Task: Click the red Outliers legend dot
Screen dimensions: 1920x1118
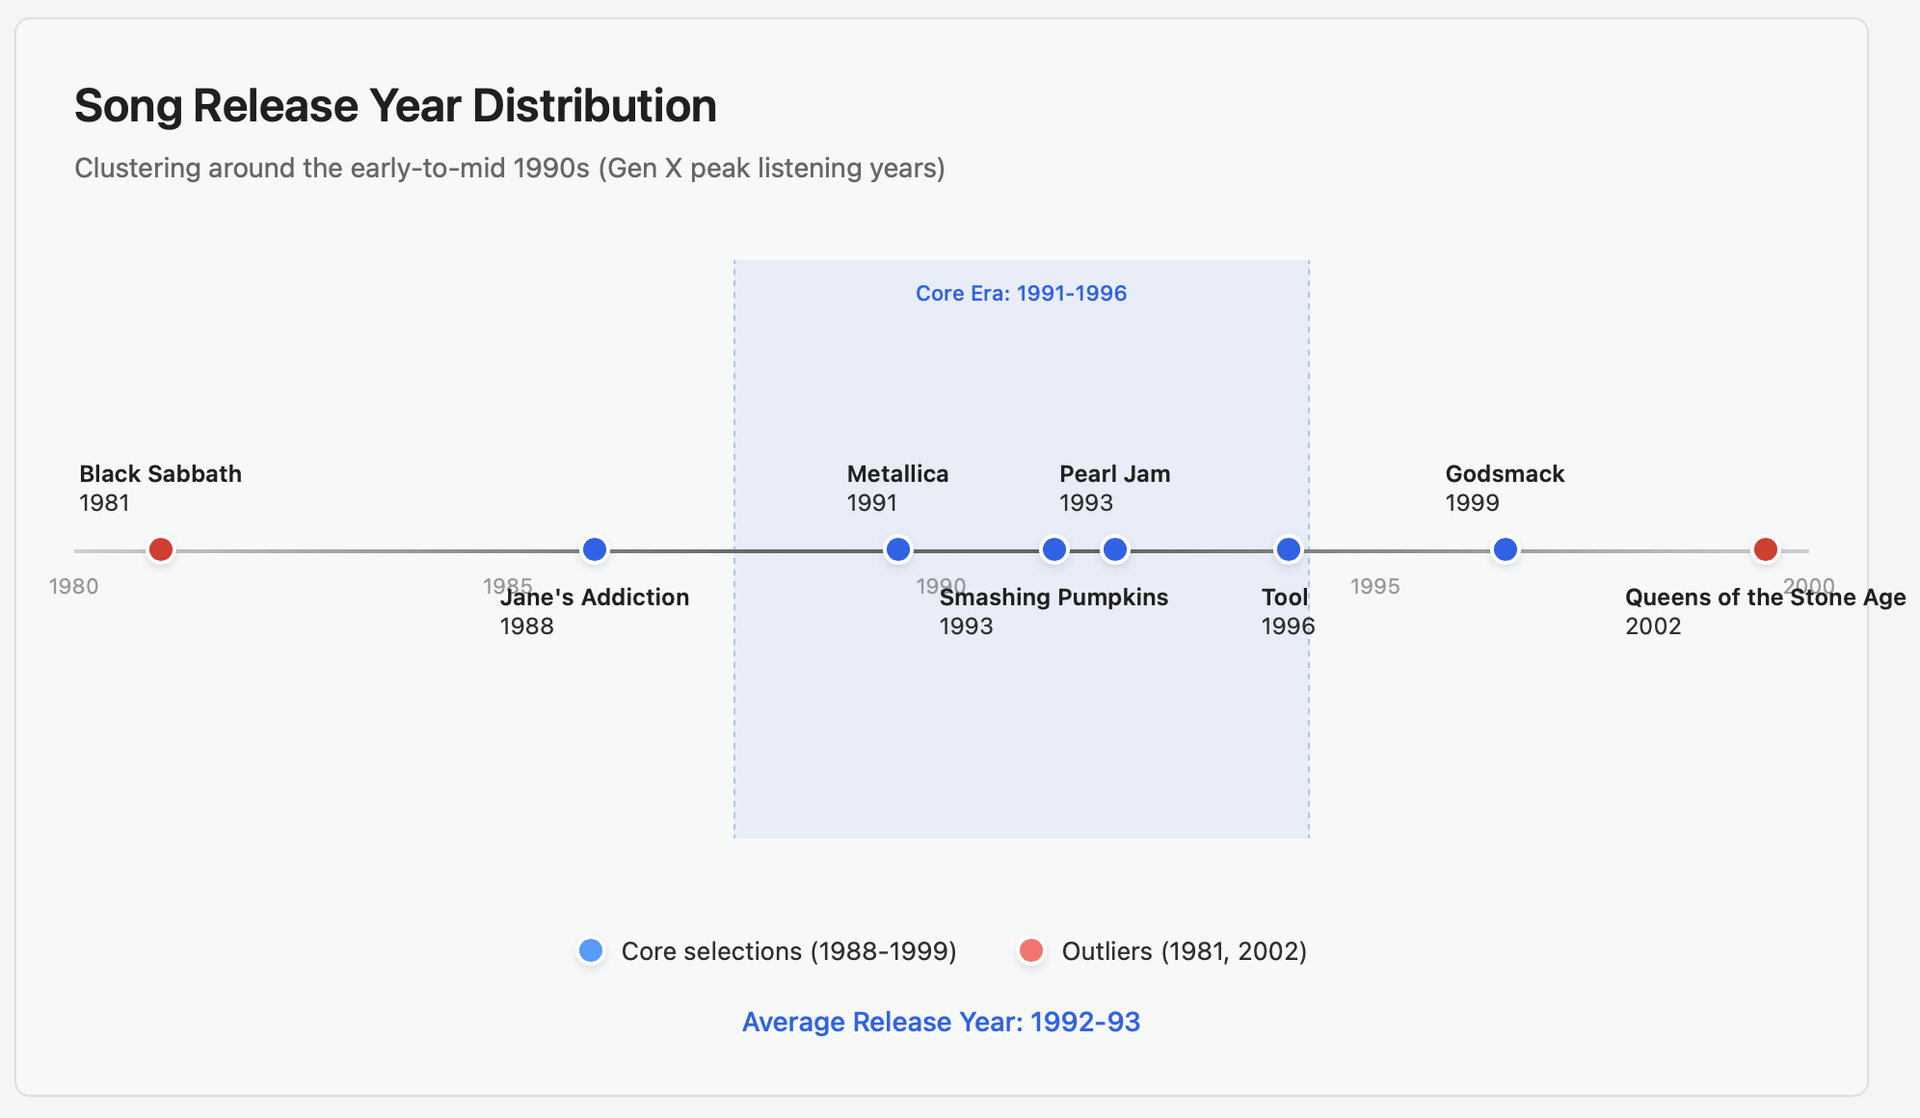Action: (1031, 951)
